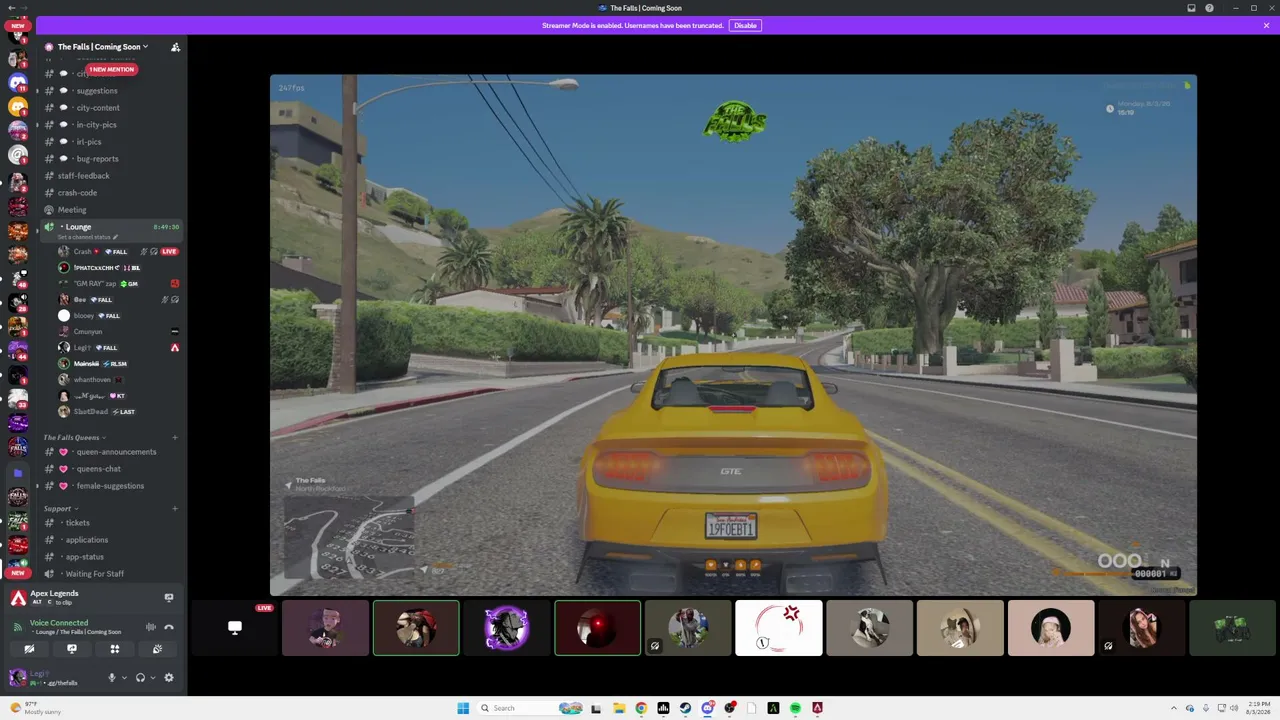Image resolution: width=1280 pixels, height=720 pixels.
Task: Click the invite people icon
Action: (175, 47)
